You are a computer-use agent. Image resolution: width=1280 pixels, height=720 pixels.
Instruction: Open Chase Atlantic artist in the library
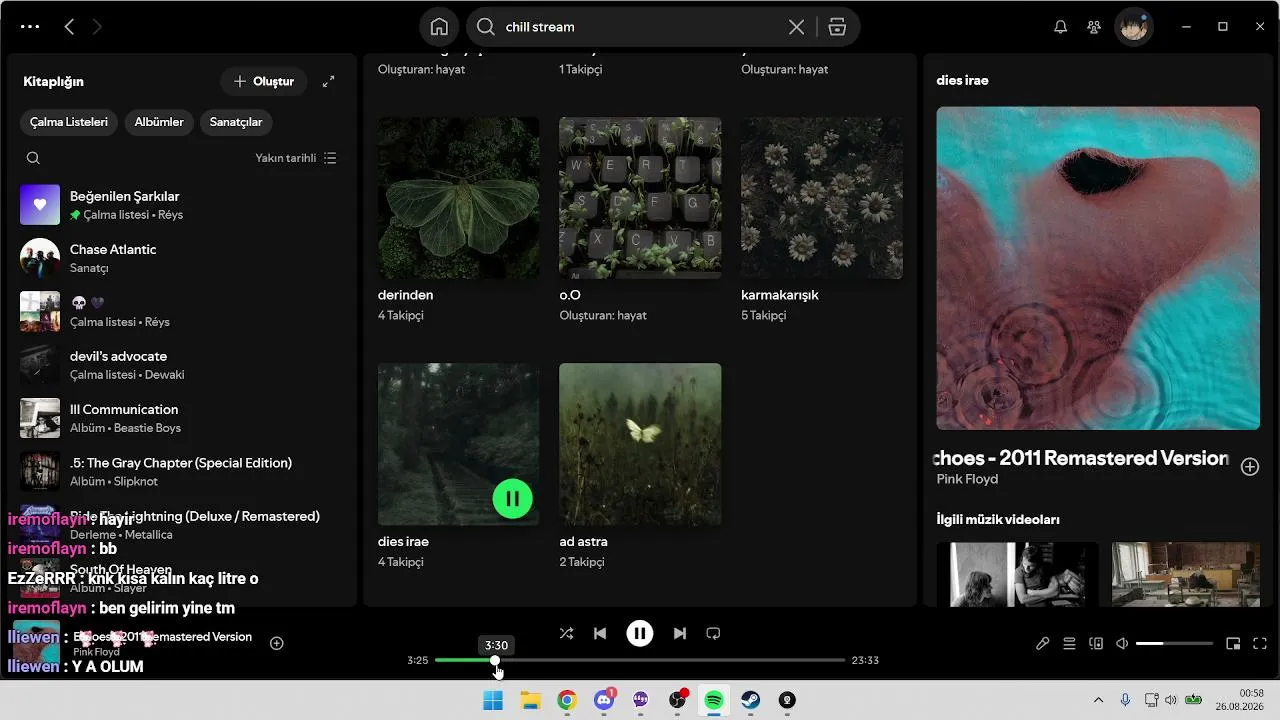pos(181,258)
